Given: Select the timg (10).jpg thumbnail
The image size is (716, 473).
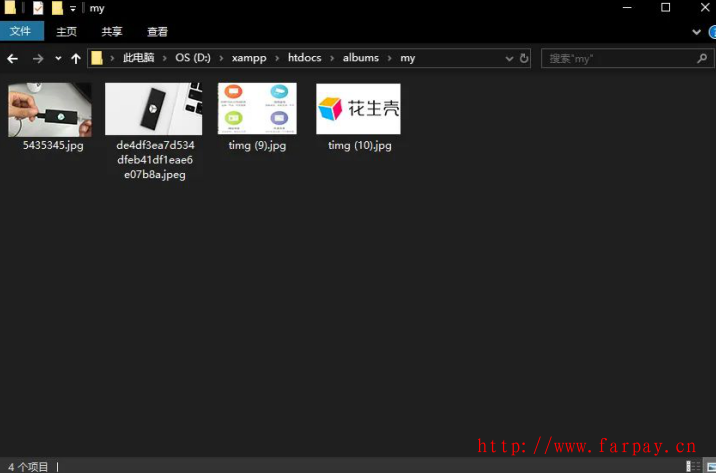Looking at the screenshot, I should coord(358,109).
